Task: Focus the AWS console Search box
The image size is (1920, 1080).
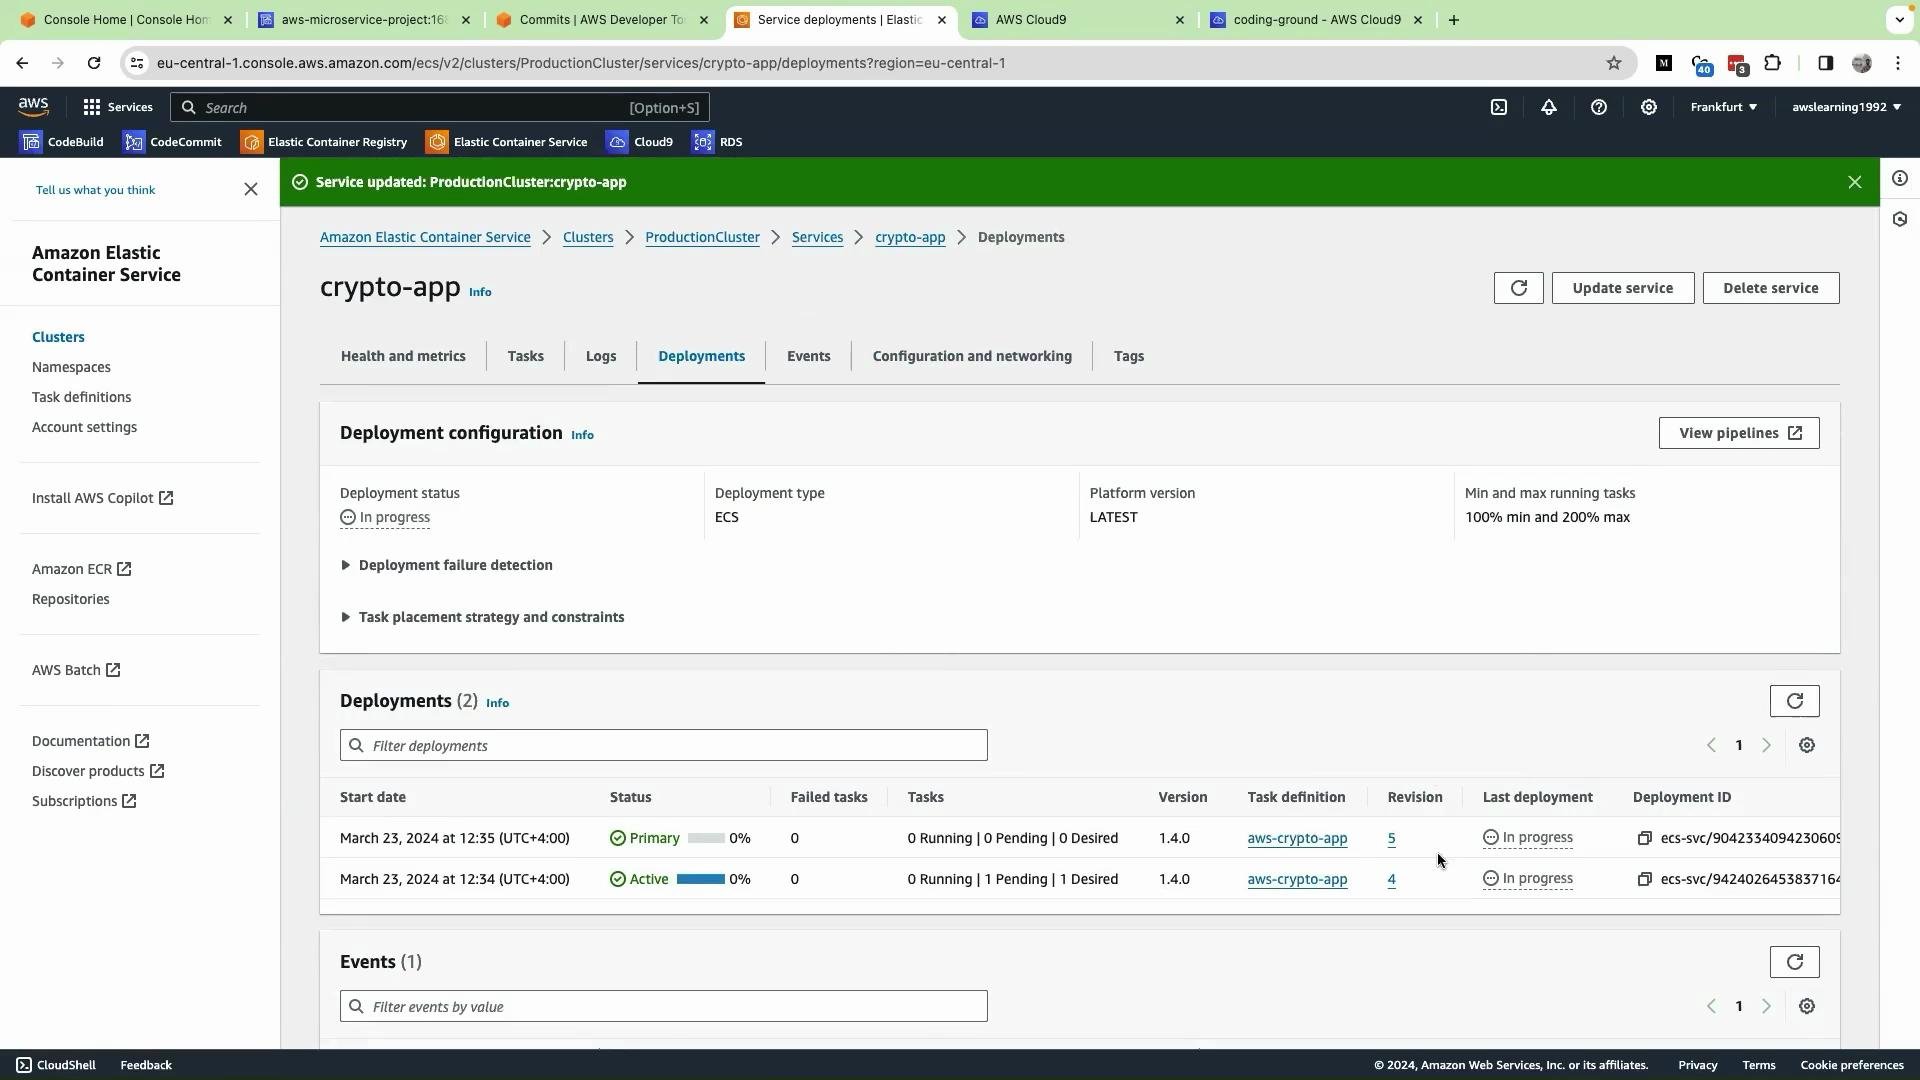Action: [x=440, y=107]
